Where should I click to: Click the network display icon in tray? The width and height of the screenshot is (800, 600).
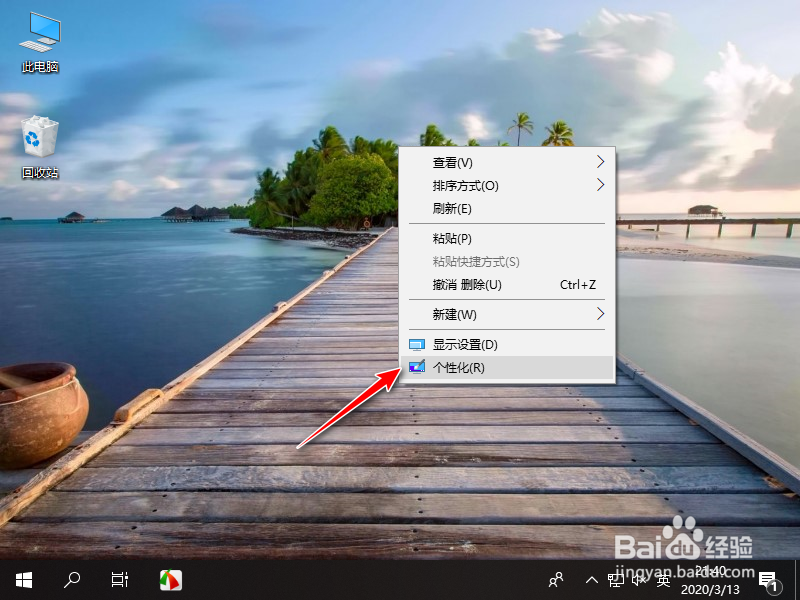coord(617,580)
